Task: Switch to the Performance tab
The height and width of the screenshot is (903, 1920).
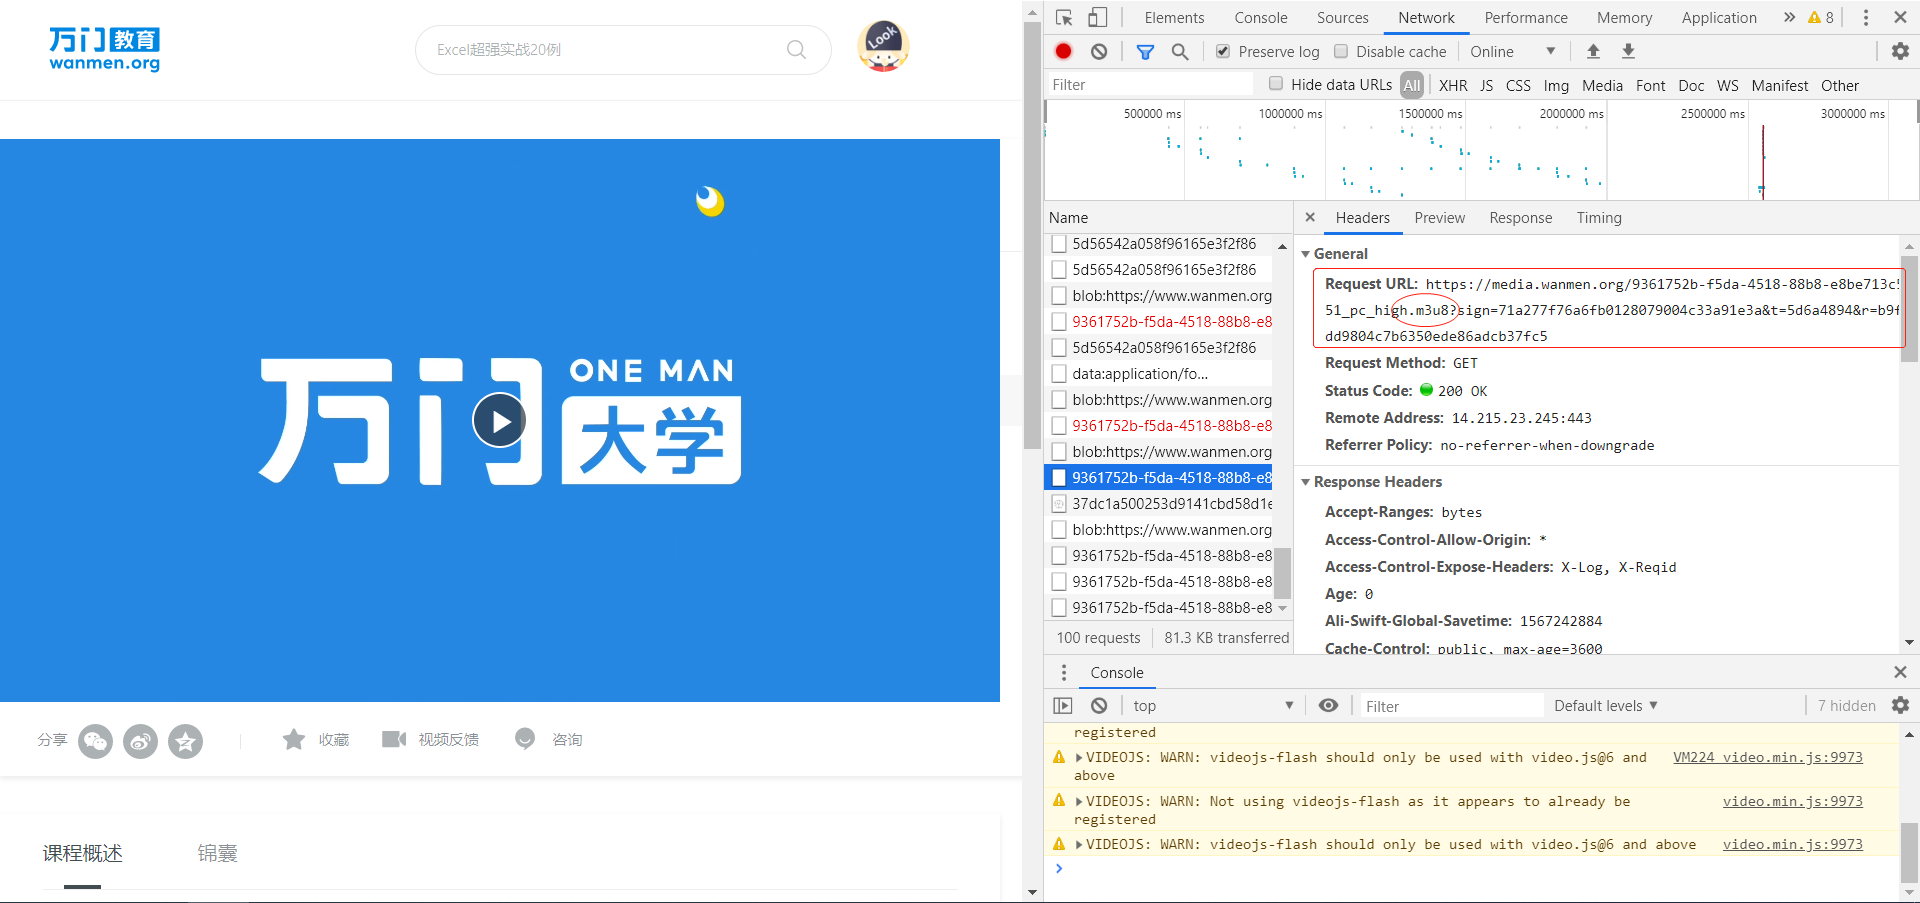Action: click(x=1525, y=18)
